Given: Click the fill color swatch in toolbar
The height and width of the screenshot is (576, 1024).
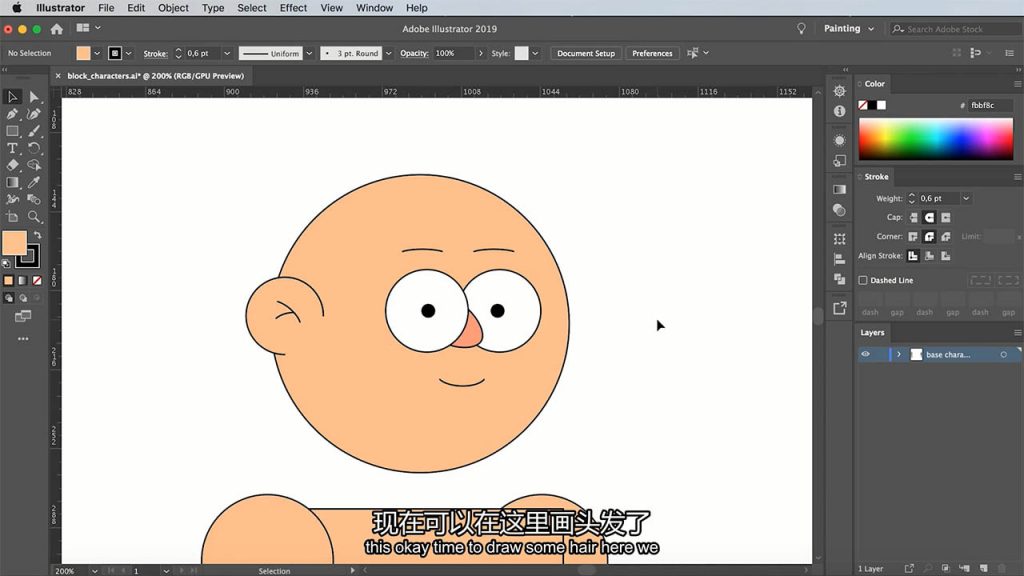Looking at the screenshot, I should pyautogui.click(x=14, y=243).
